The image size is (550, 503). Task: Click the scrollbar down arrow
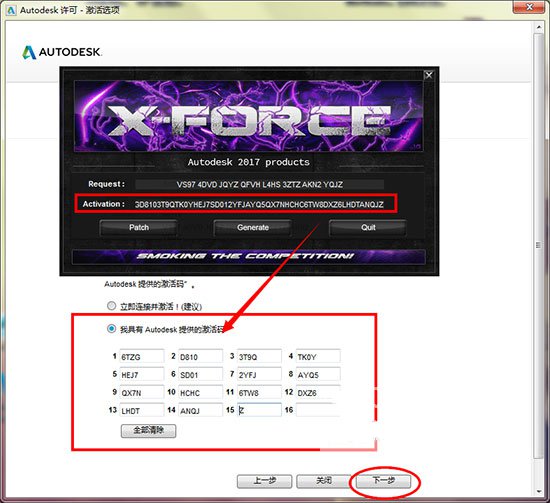[x=538, y=491]
